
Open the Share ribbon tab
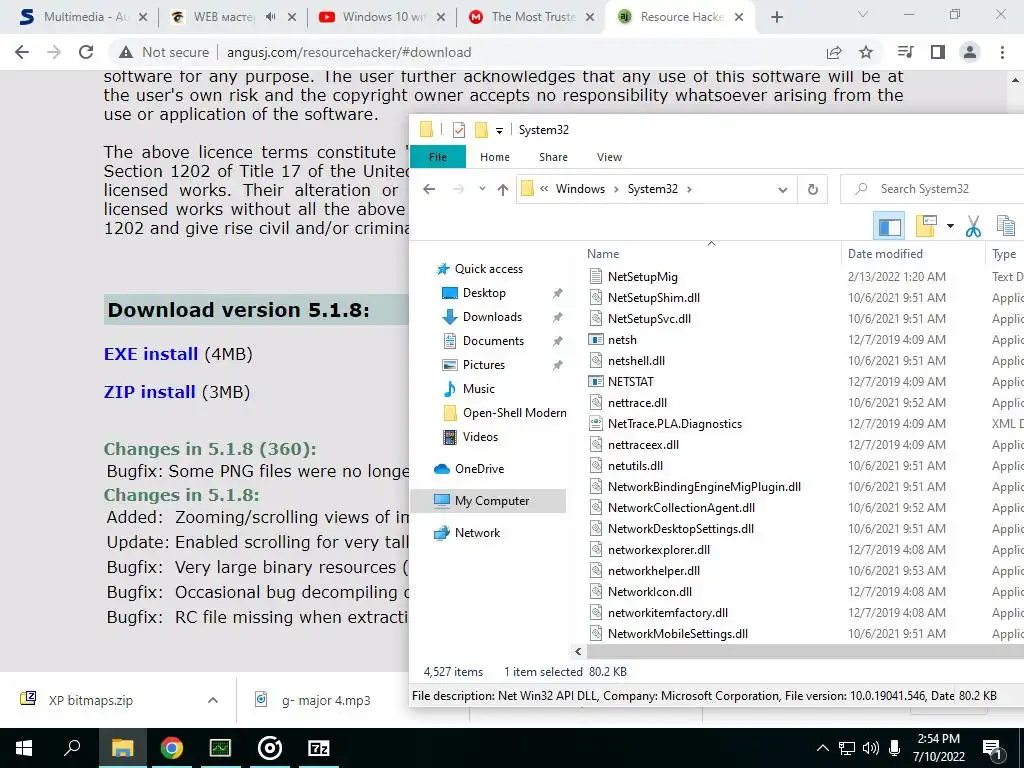click(x=553, y=157)
